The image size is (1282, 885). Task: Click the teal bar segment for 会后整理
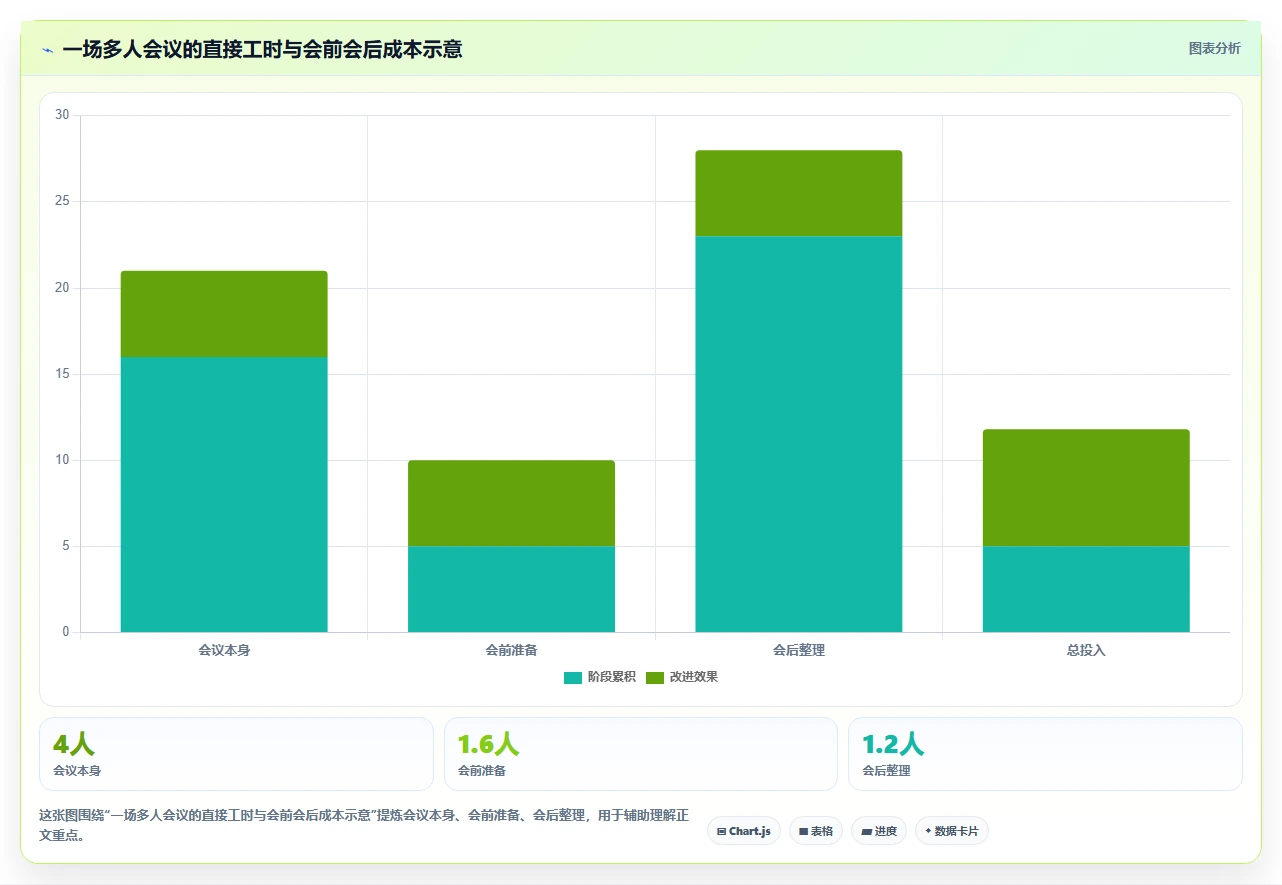(799, 434)
